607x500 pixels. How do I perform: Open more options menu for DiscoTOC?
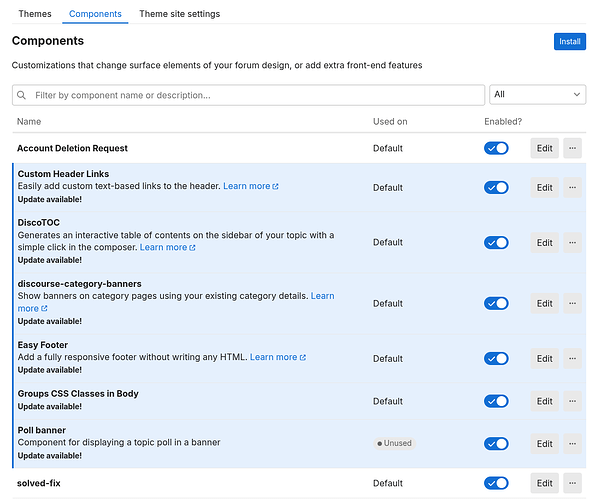(572, 243)
